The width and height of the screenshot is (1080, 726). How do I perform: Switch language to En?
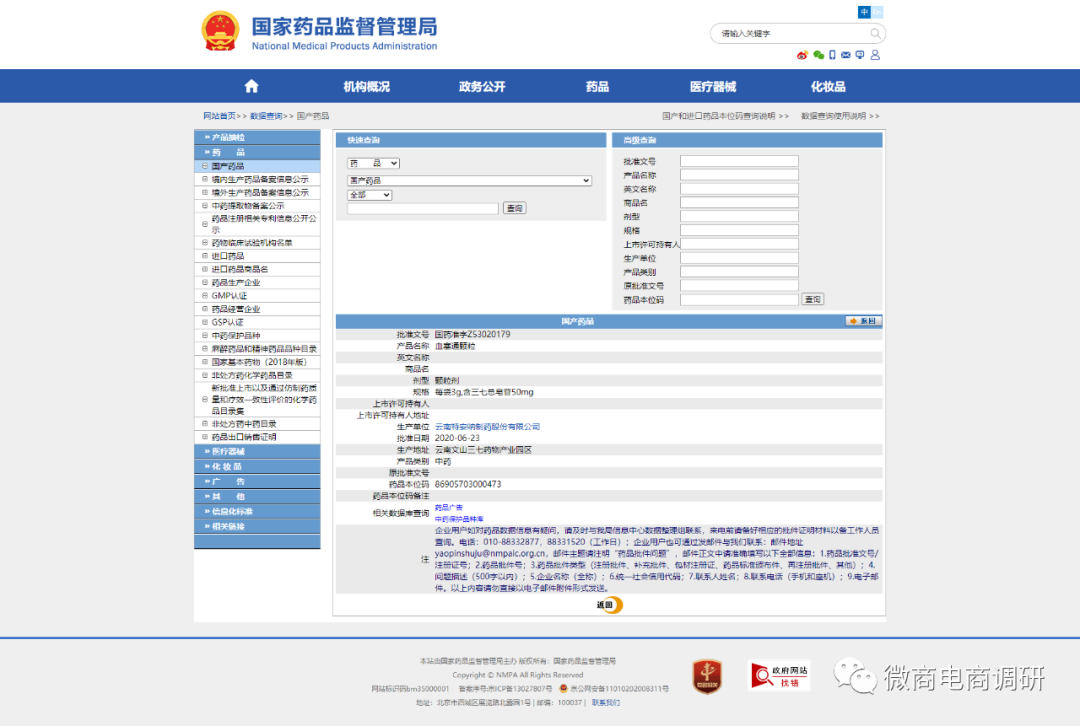[x=877, y=12]
